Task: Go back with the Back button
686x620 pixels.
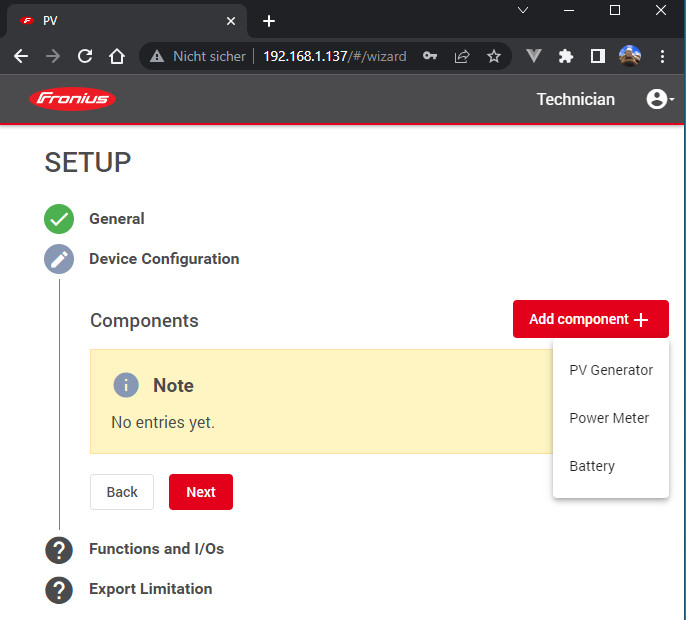Action: 122,492
